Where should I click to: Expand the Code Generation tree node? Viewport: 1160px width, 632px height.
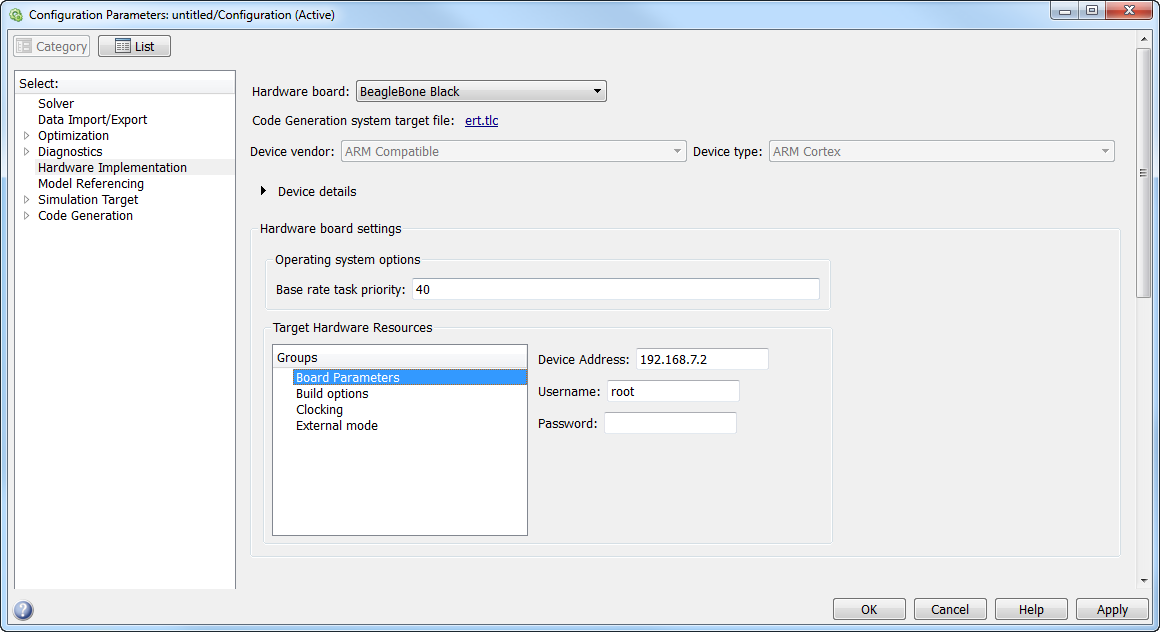pyautogui.click(x=27, y=216)
